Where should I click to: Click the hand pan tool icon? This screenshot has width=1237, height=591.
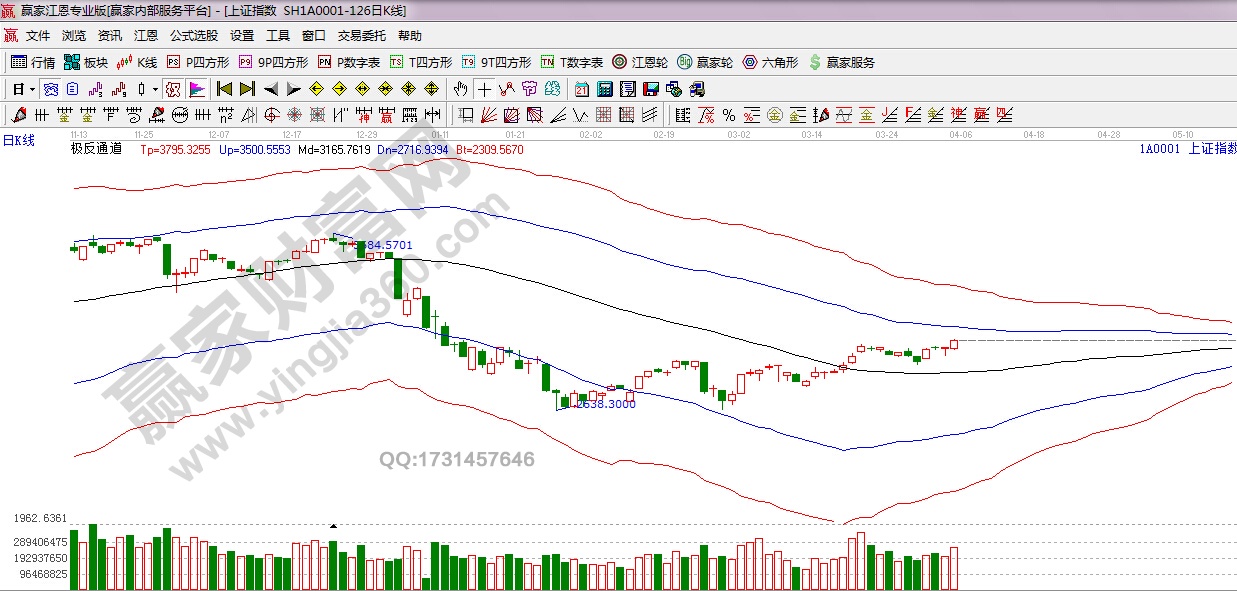(460, 89)
